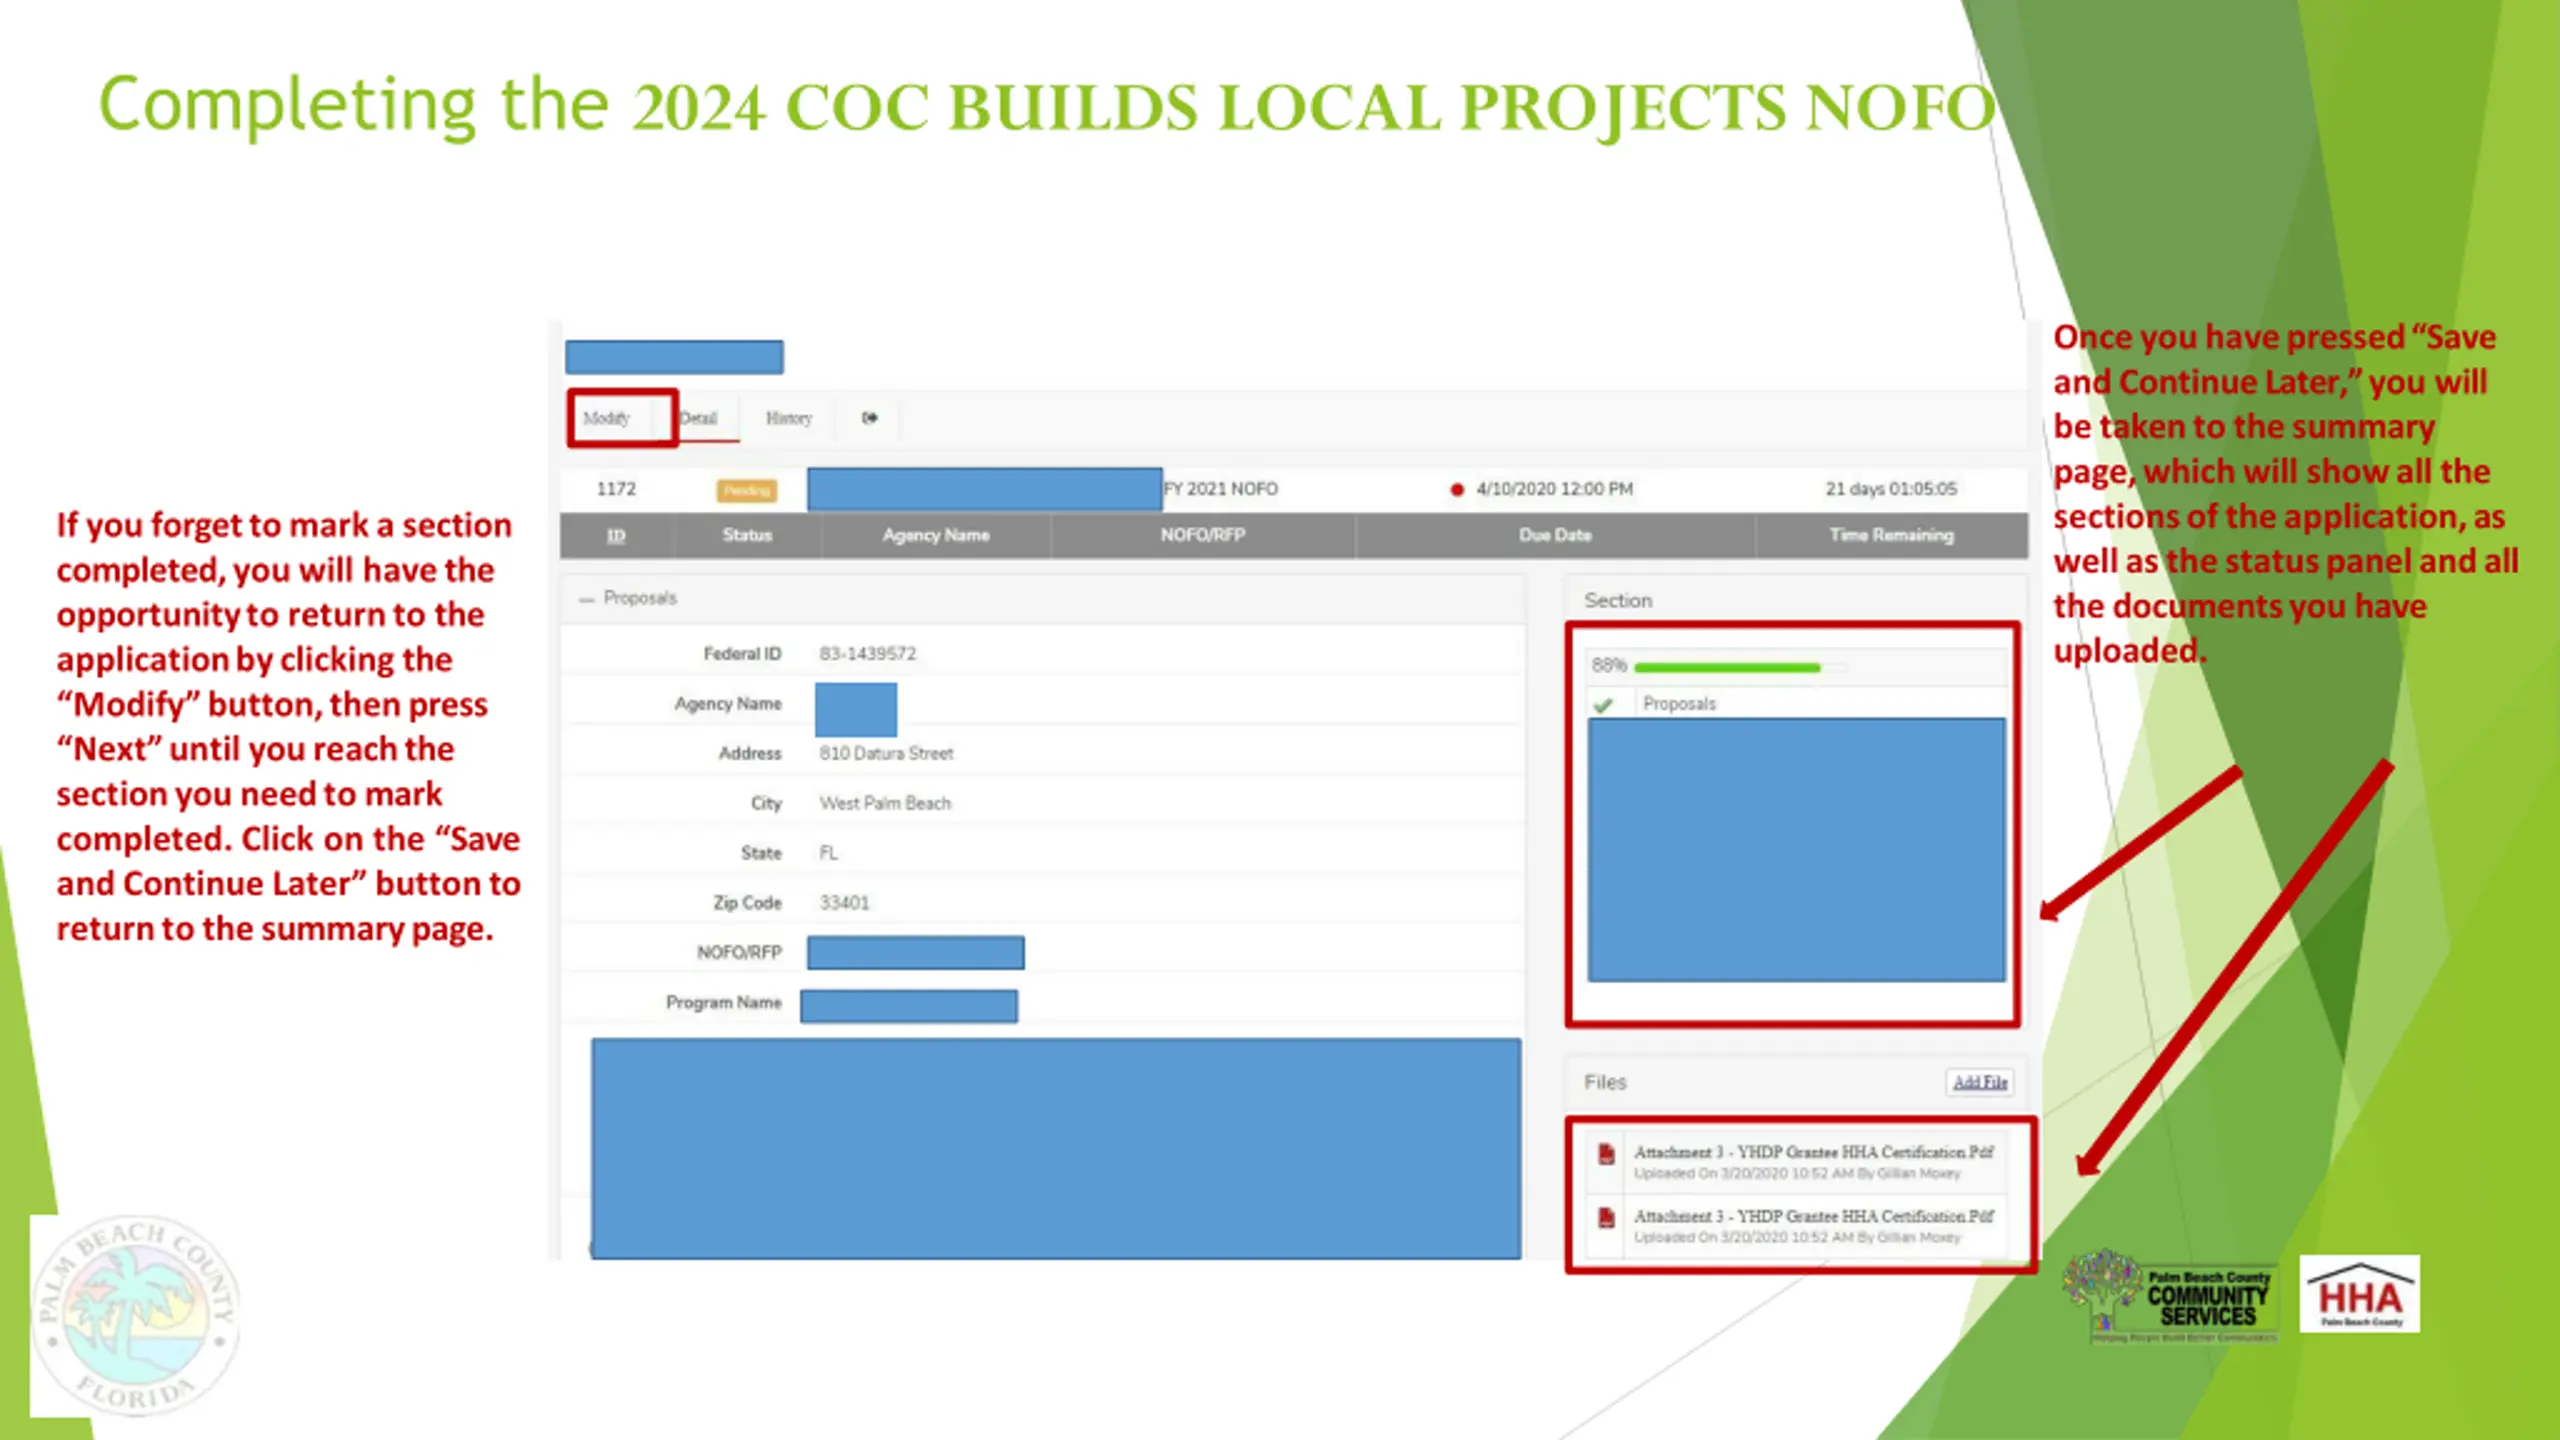Click the Status column header

747,535
